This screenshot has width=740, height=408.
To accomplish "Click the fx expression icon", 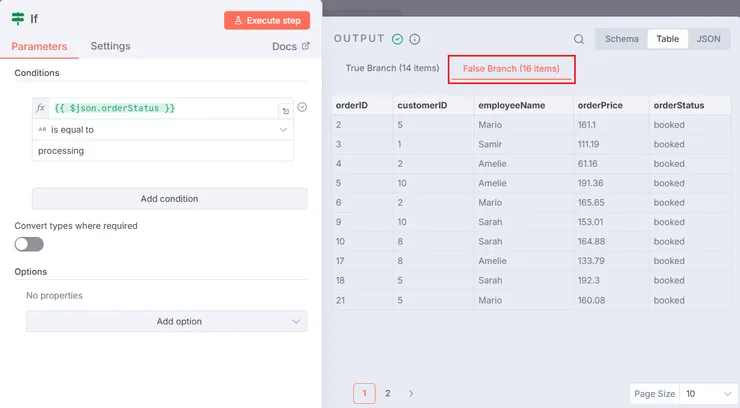I will [x=41, y=108].
